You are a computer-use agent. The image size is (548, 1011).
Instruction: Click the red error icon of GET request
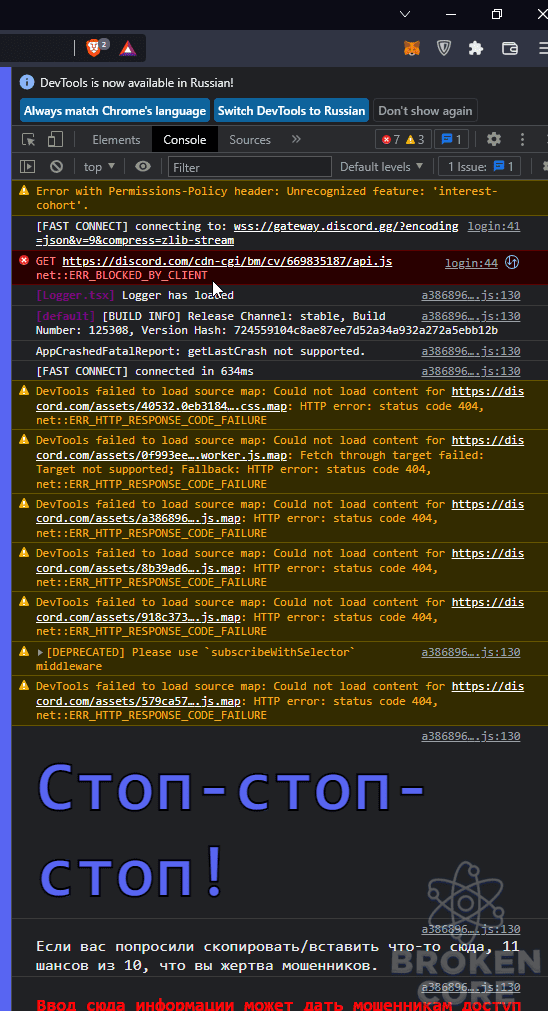24,260
